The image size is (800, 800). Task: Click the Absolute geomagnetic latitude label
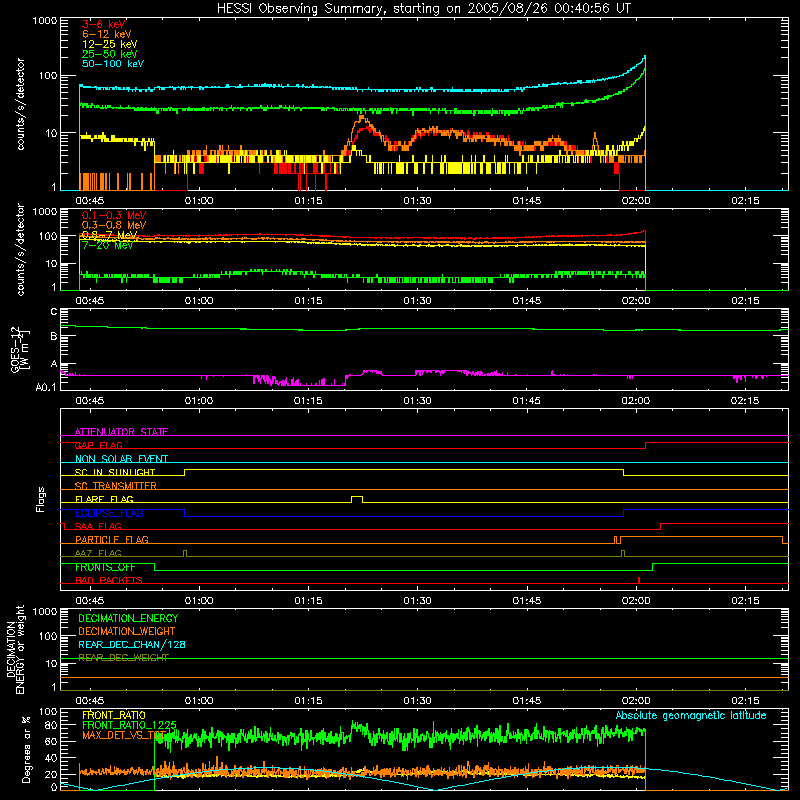click(x=691, y=715)
